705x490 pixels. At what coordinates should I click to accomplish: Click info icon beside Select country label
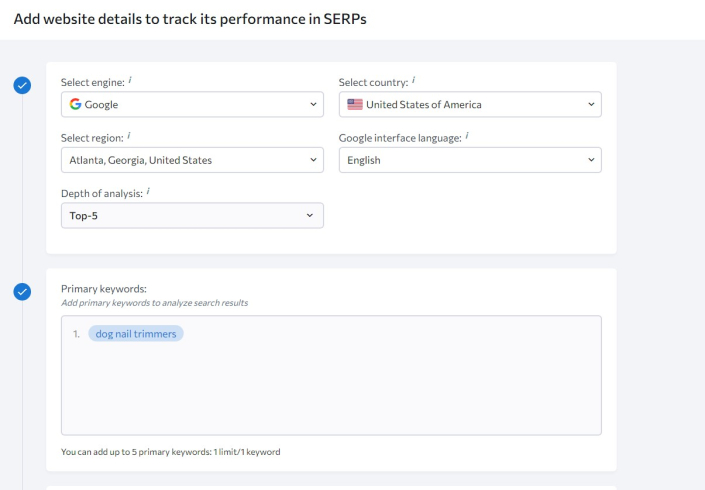coord(414,80)
